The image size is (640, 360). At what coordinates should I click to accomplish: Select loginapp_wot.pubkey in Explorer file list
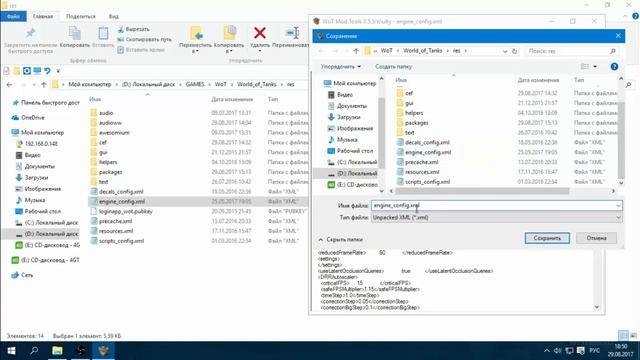(x=125, y=211)
